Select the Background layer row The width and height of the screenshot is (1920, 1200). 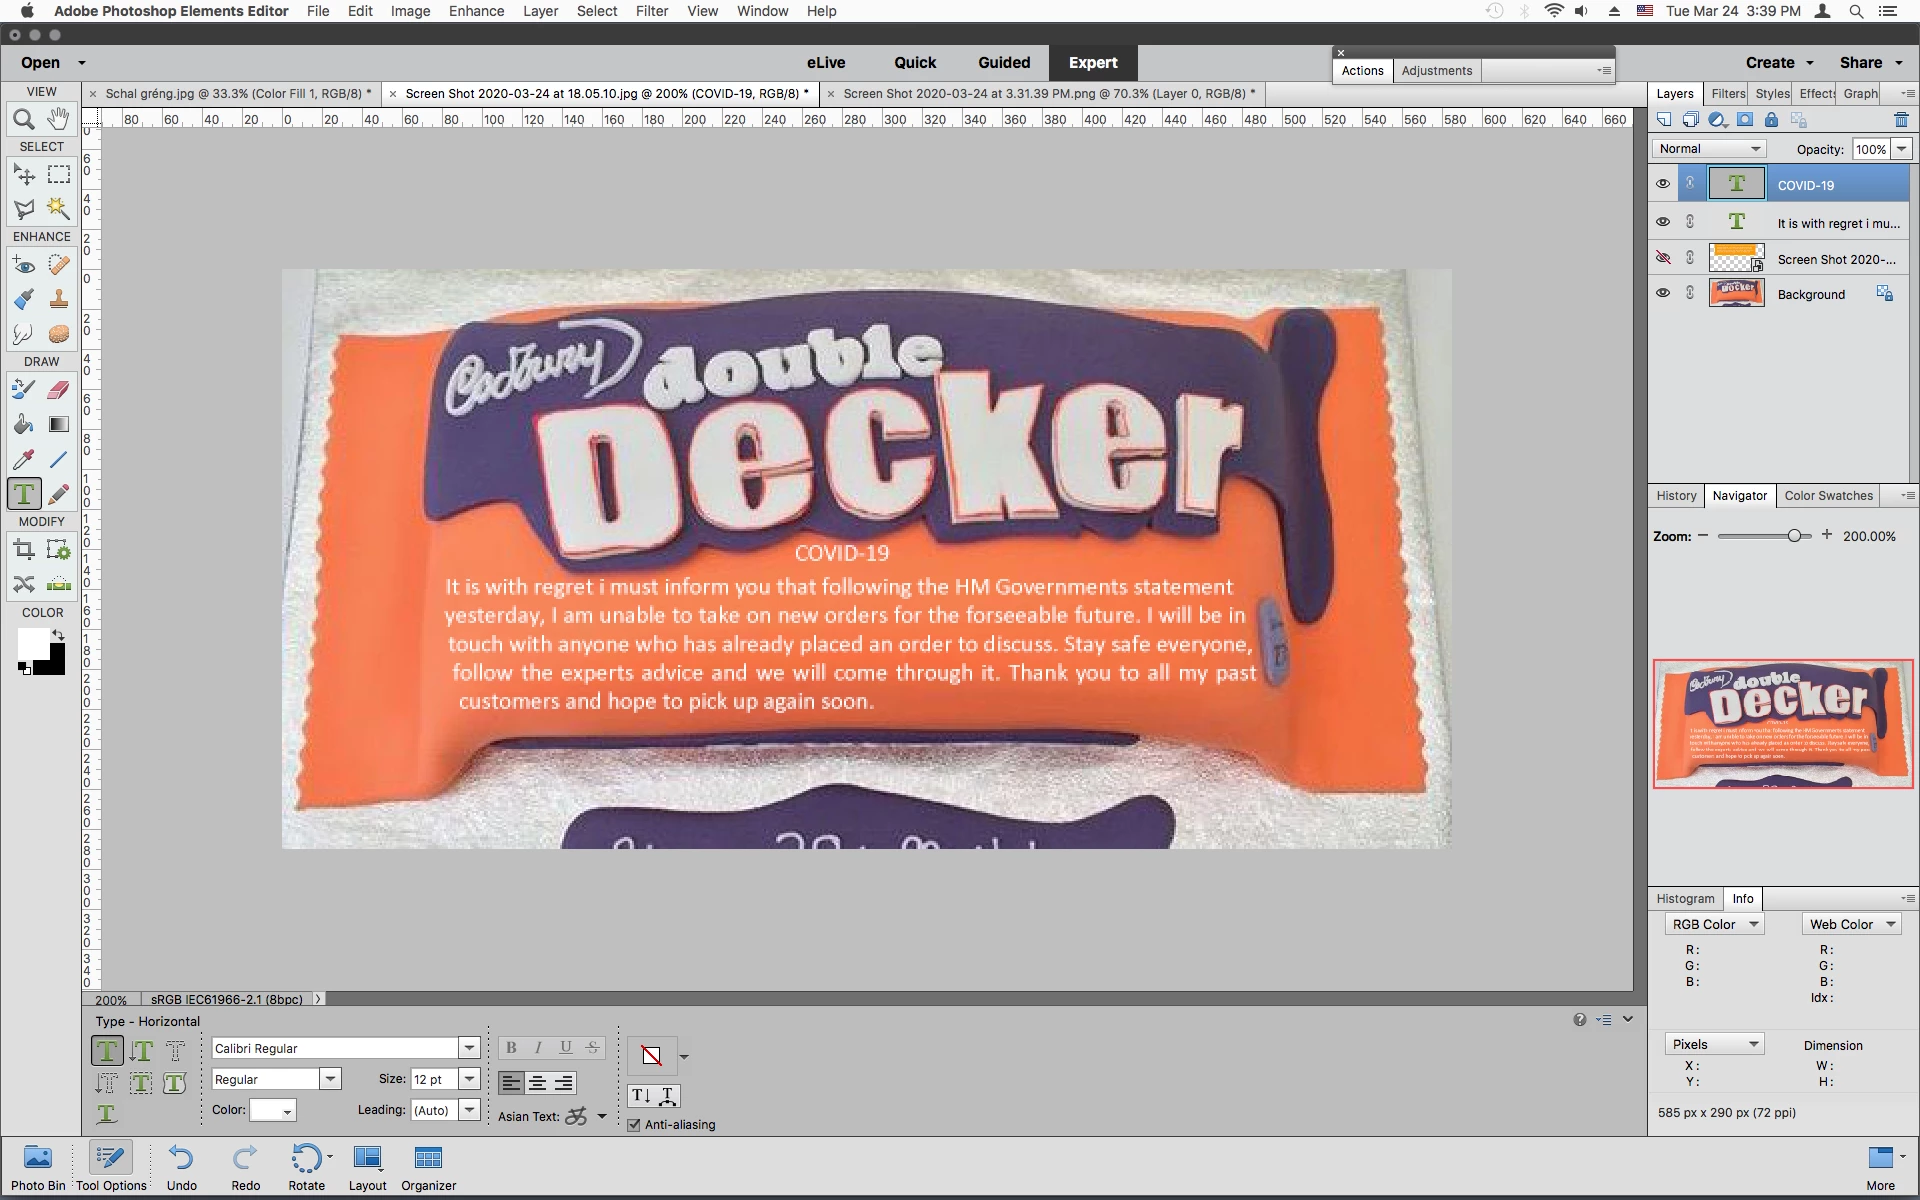point(1810,294)
